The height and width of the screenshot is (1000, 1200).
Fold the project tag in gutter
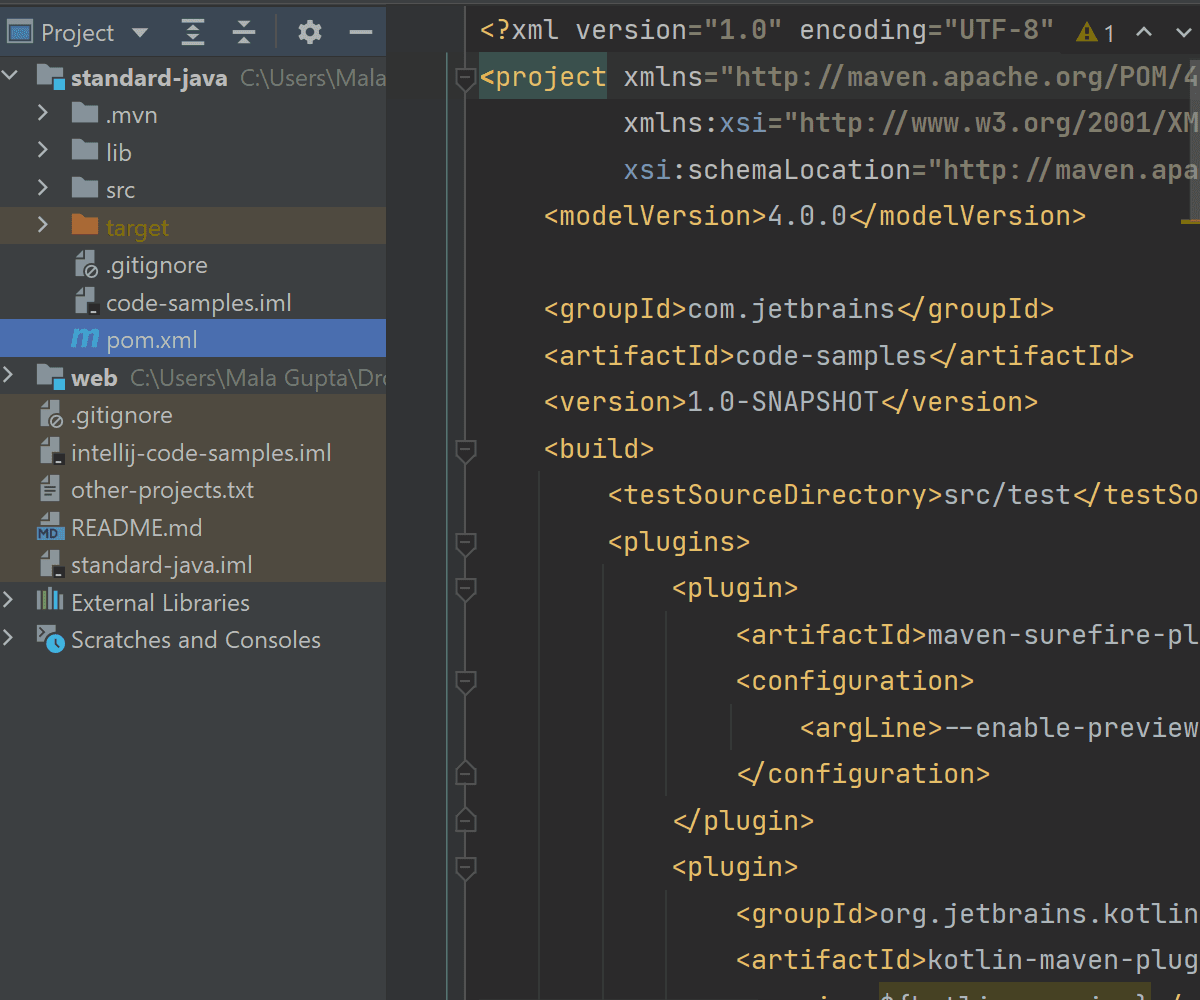(465, 79)
